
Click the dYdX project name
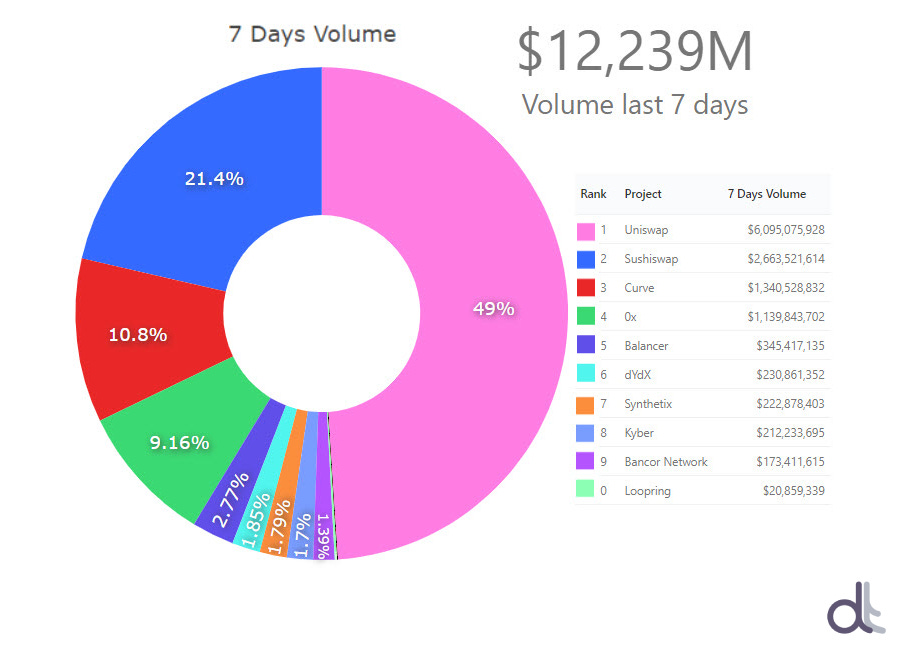coord(638,375)
